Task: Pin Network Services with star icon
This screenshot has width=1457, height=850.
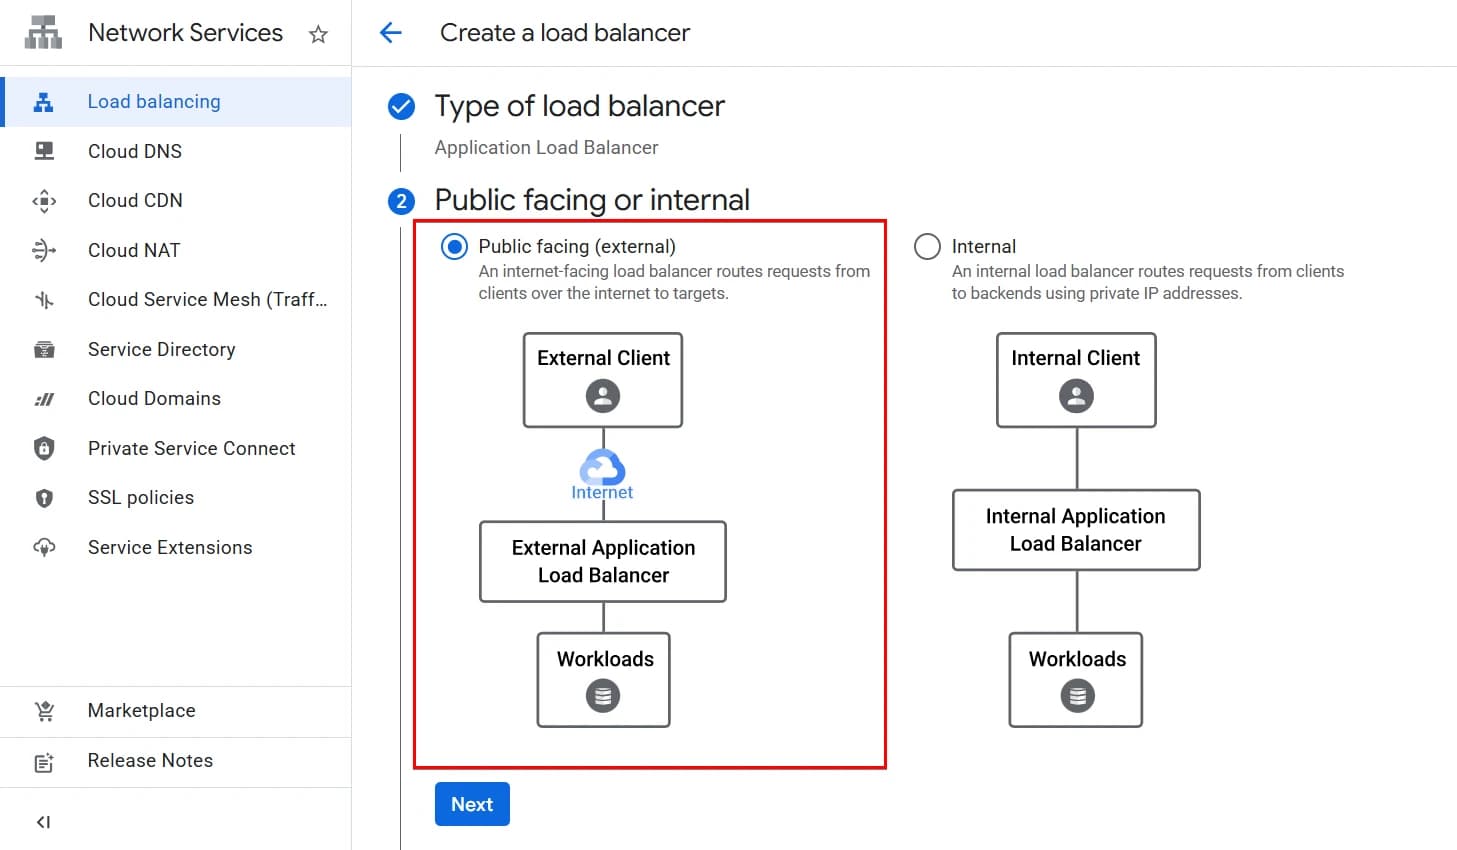Action: 318,34
